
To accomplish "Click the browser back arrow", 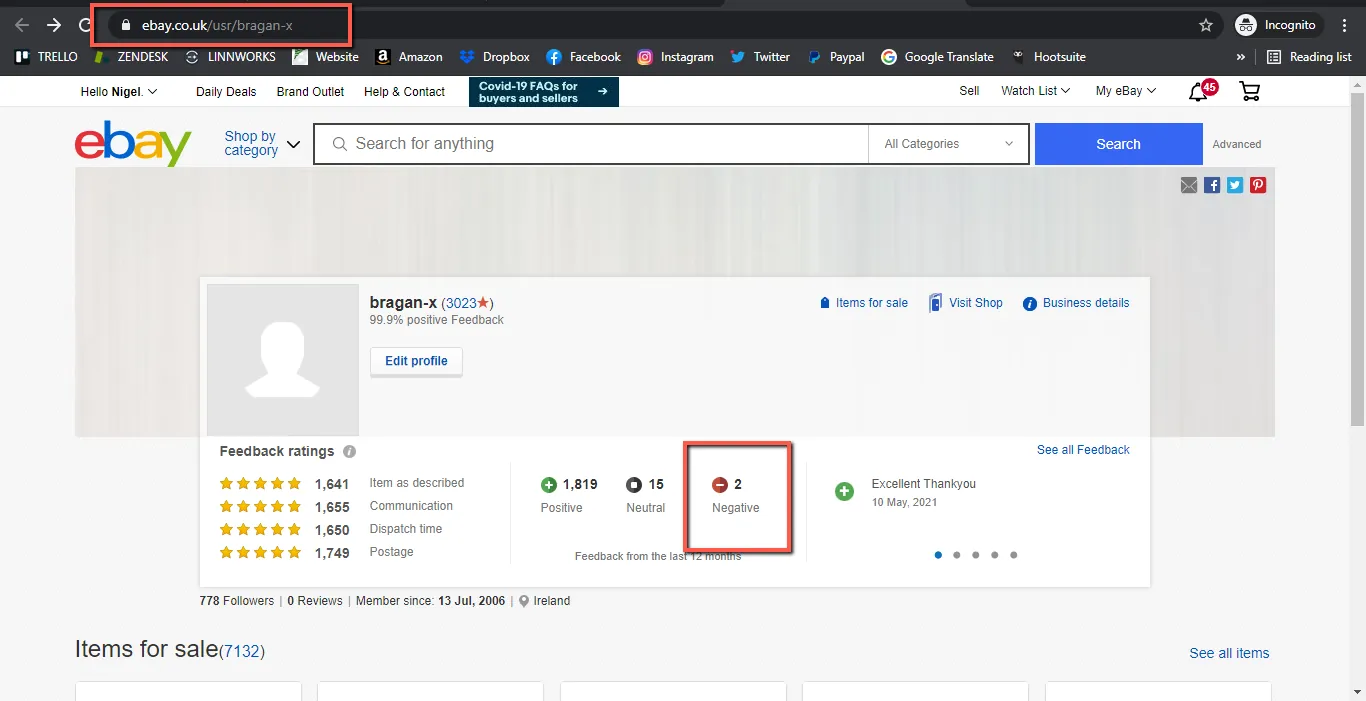I will [x=22, y=25].
